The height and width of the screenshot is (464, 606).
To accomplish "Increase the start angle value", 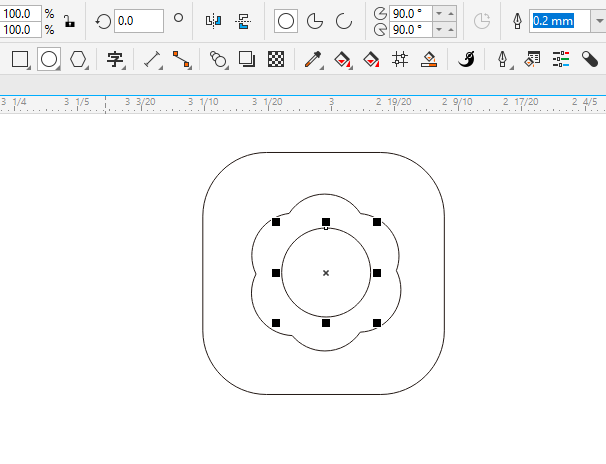I will 451,14.
